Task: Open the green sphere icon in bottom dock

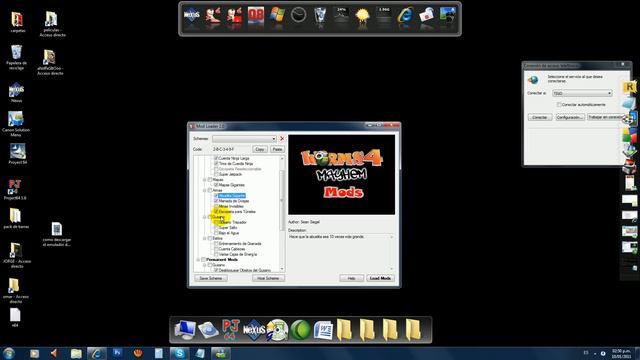Action: [300, 330]
